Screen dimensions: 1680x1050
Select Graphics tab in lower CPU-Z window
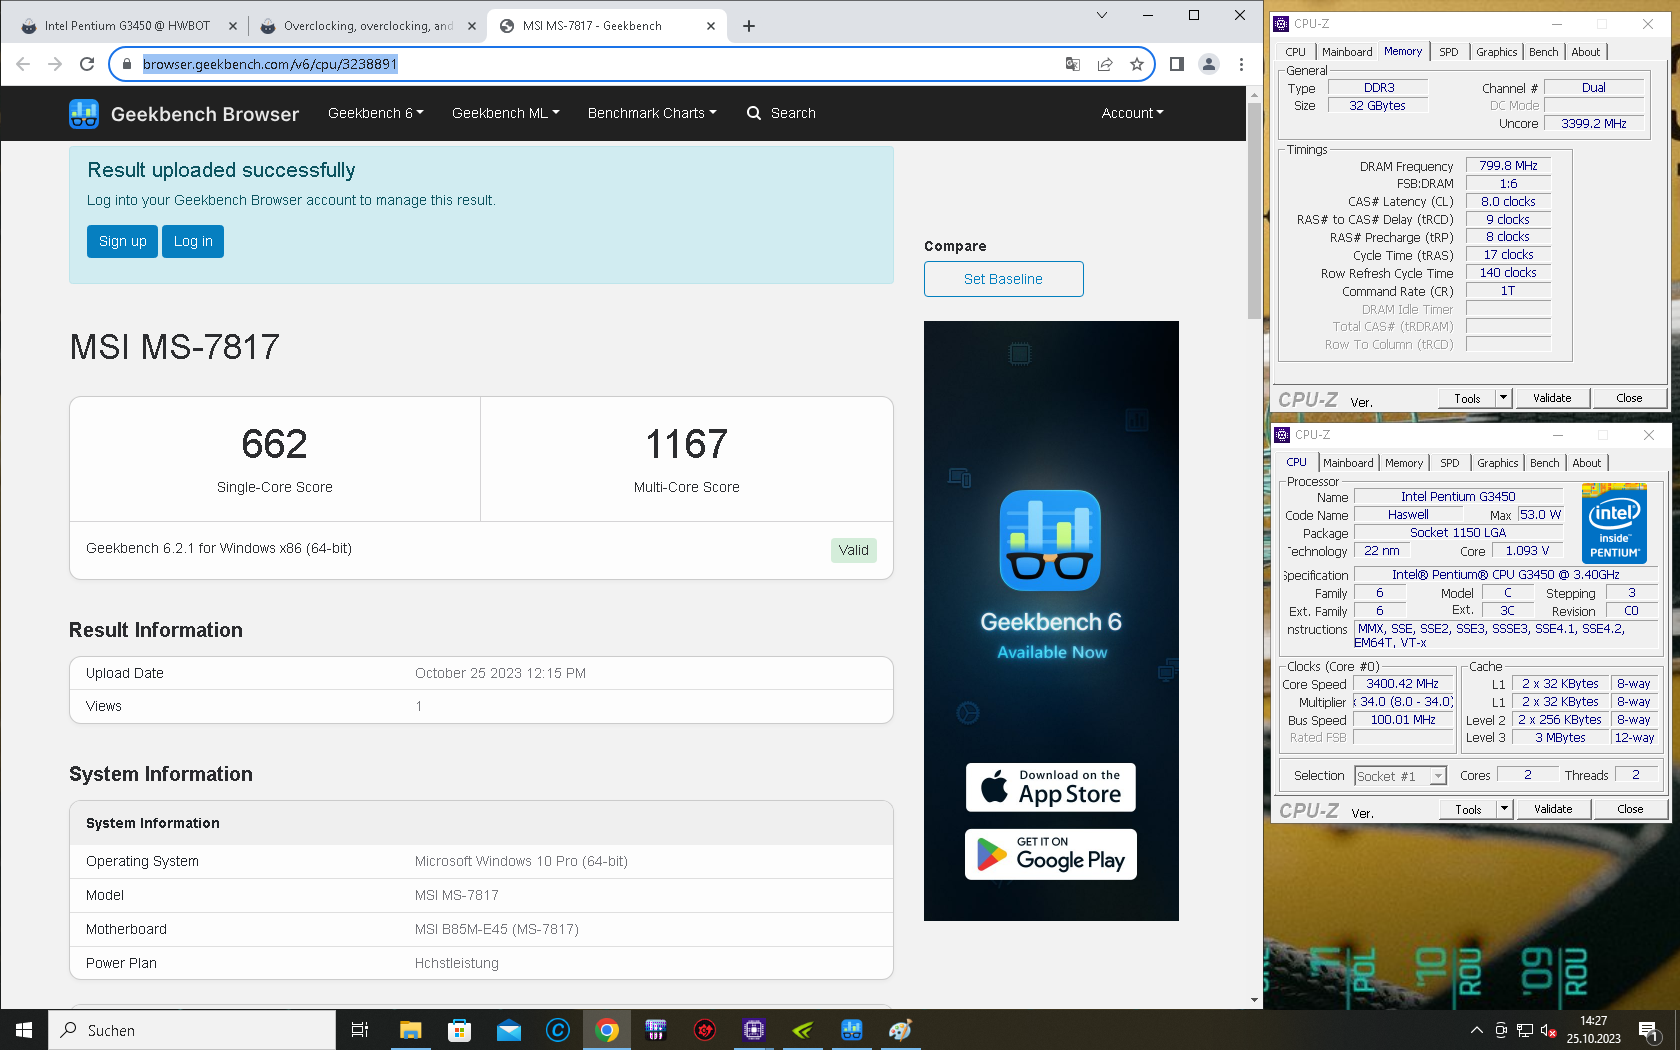1497,463
